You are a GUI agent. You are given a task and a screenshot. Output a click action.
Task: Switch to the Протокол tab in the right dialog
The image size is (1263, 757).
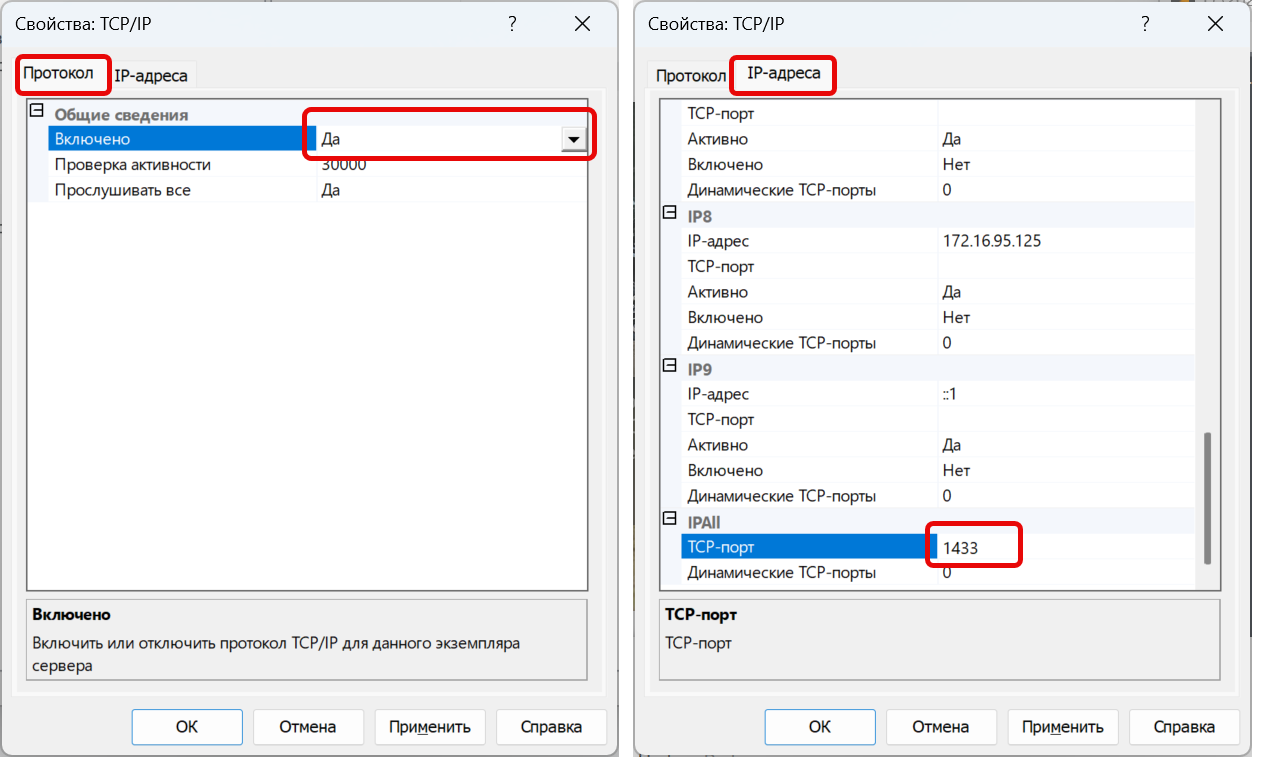point(691,75)
